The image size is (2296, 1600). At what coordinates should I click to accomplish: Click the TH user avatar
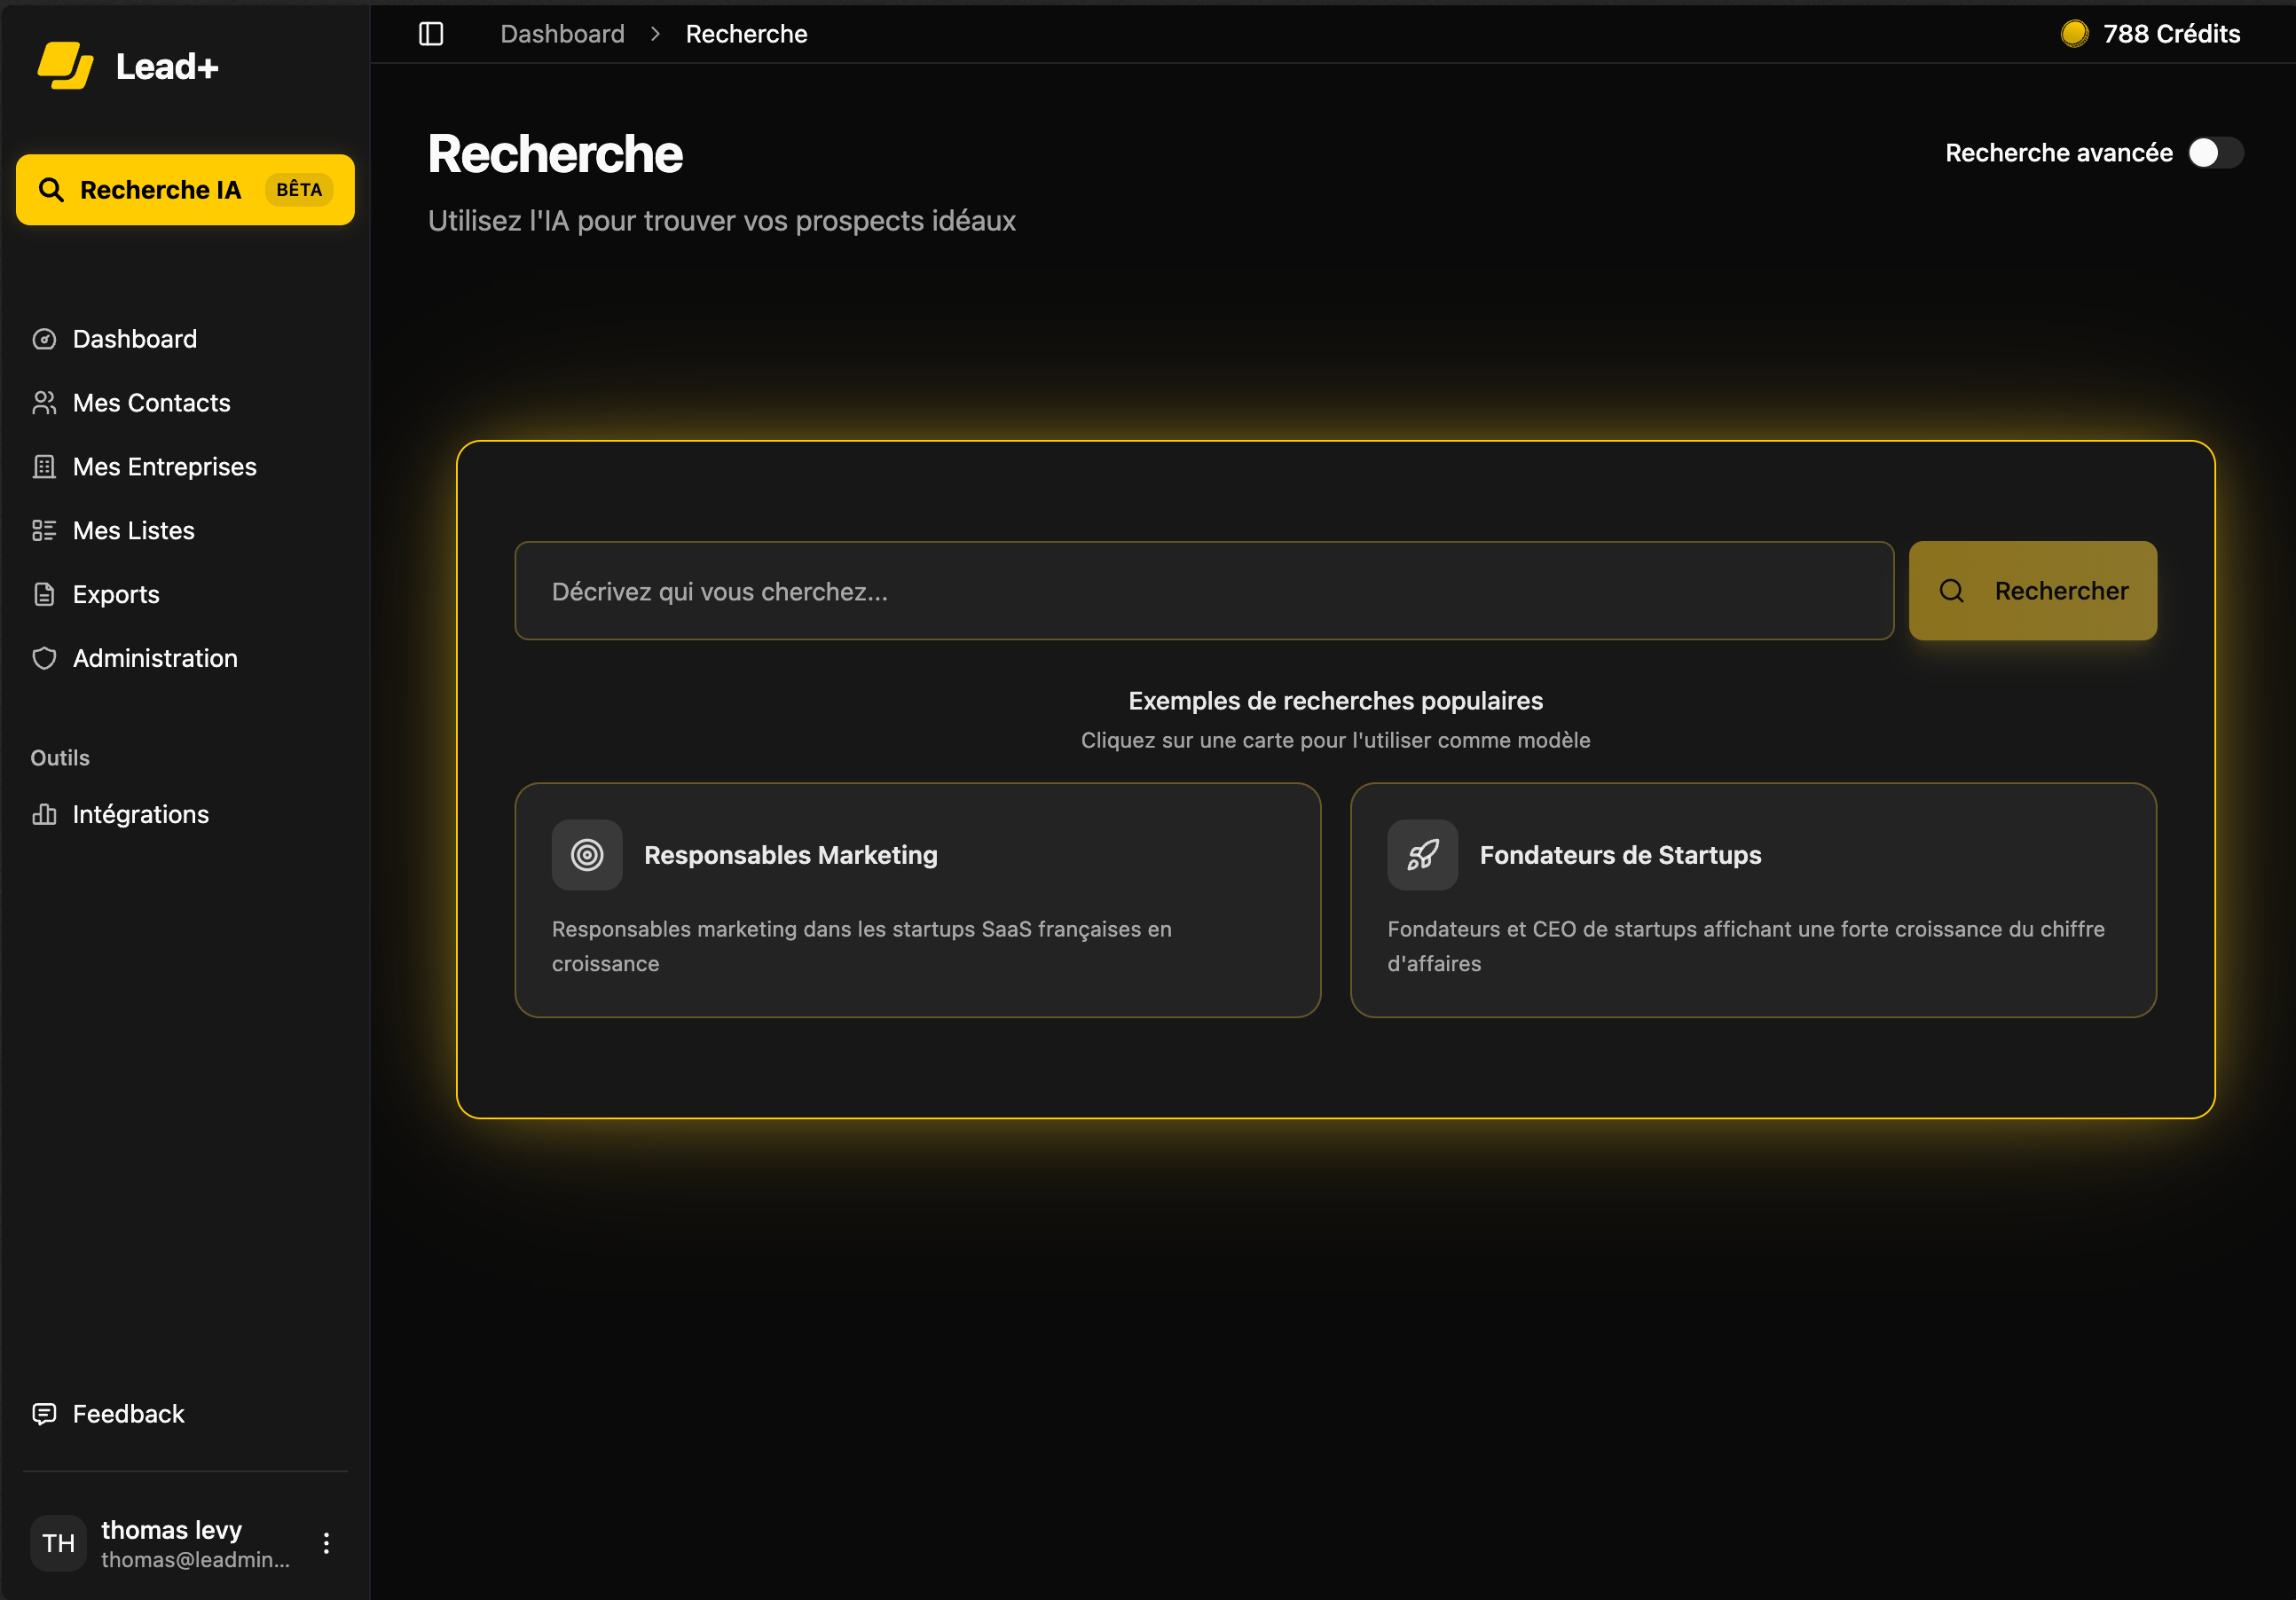tap(58, 1543)
